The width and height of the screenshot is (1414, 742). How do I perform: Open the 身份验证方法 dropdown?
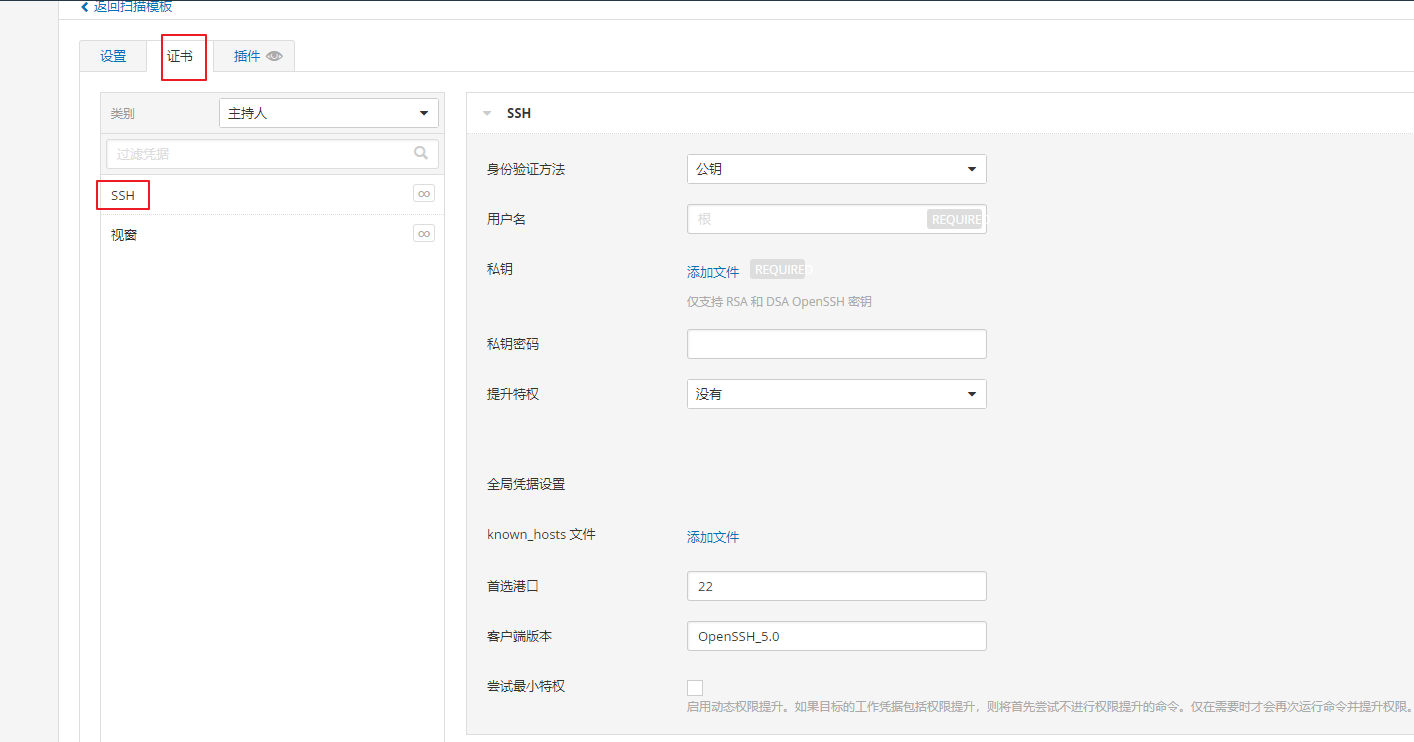[x=836, y=169]
